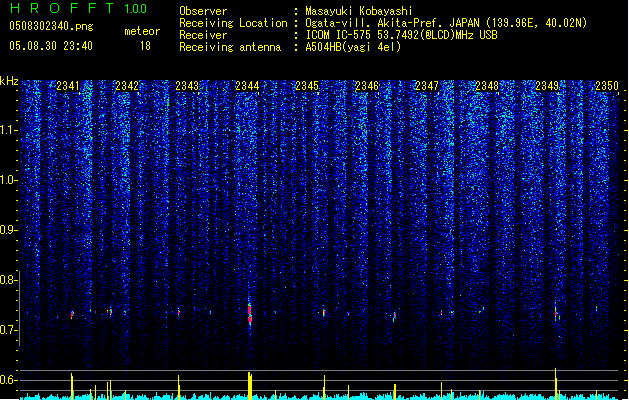Click the meteor label
The height and width of the screenshot is (400, 629).
point(142,31)
